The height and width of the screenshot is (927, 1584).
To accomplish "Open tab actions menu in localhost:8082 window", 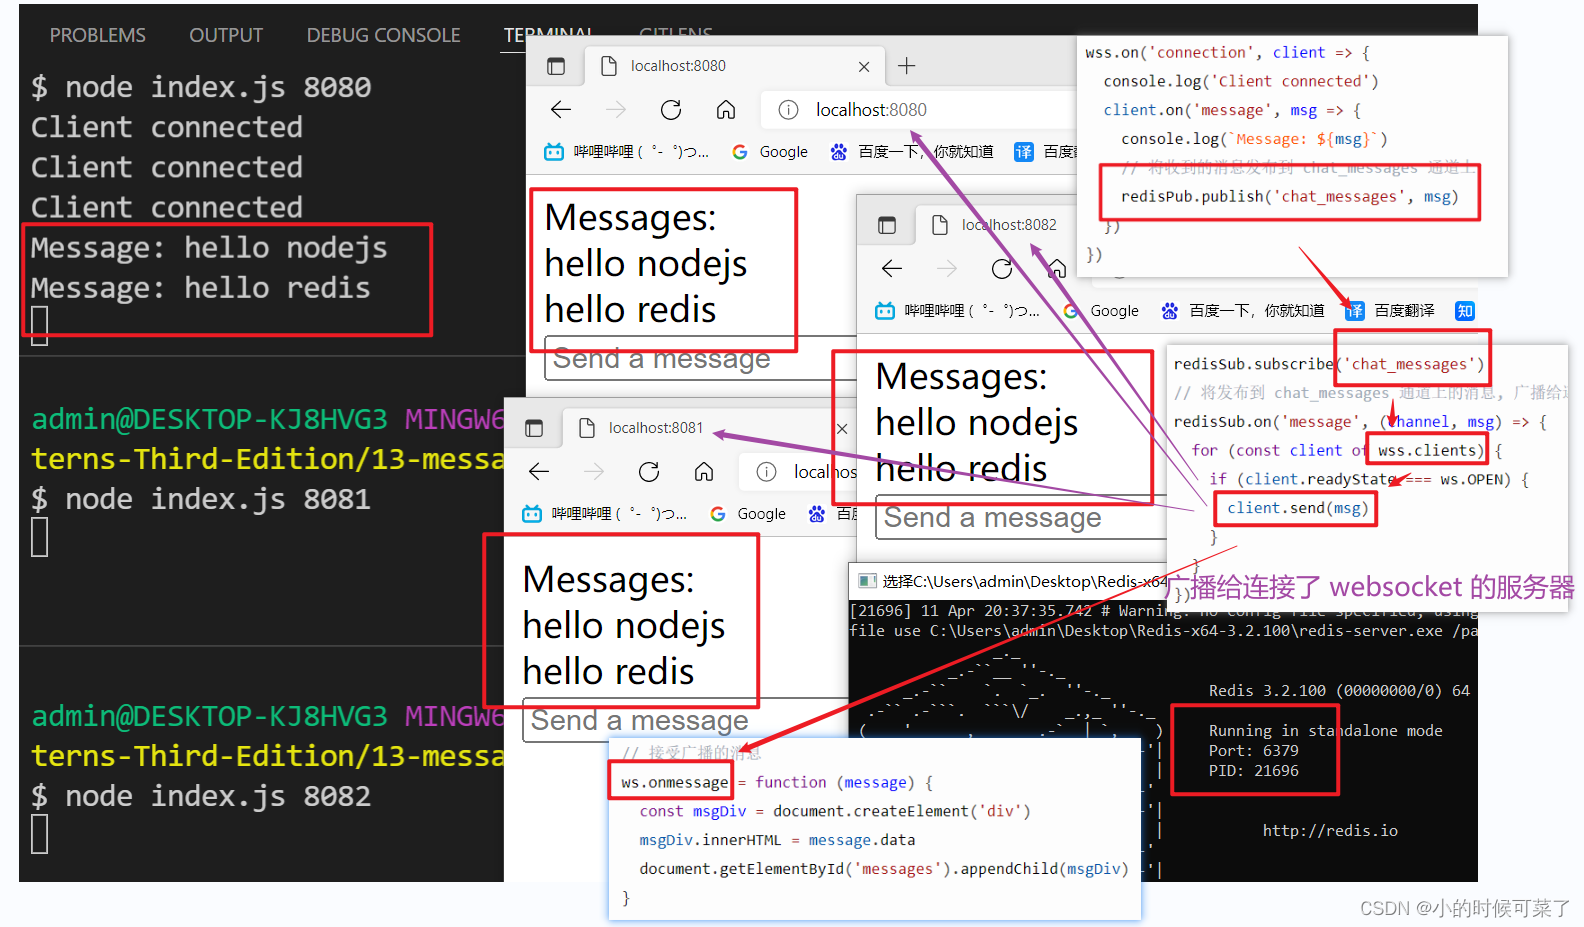I will [887, 225].
